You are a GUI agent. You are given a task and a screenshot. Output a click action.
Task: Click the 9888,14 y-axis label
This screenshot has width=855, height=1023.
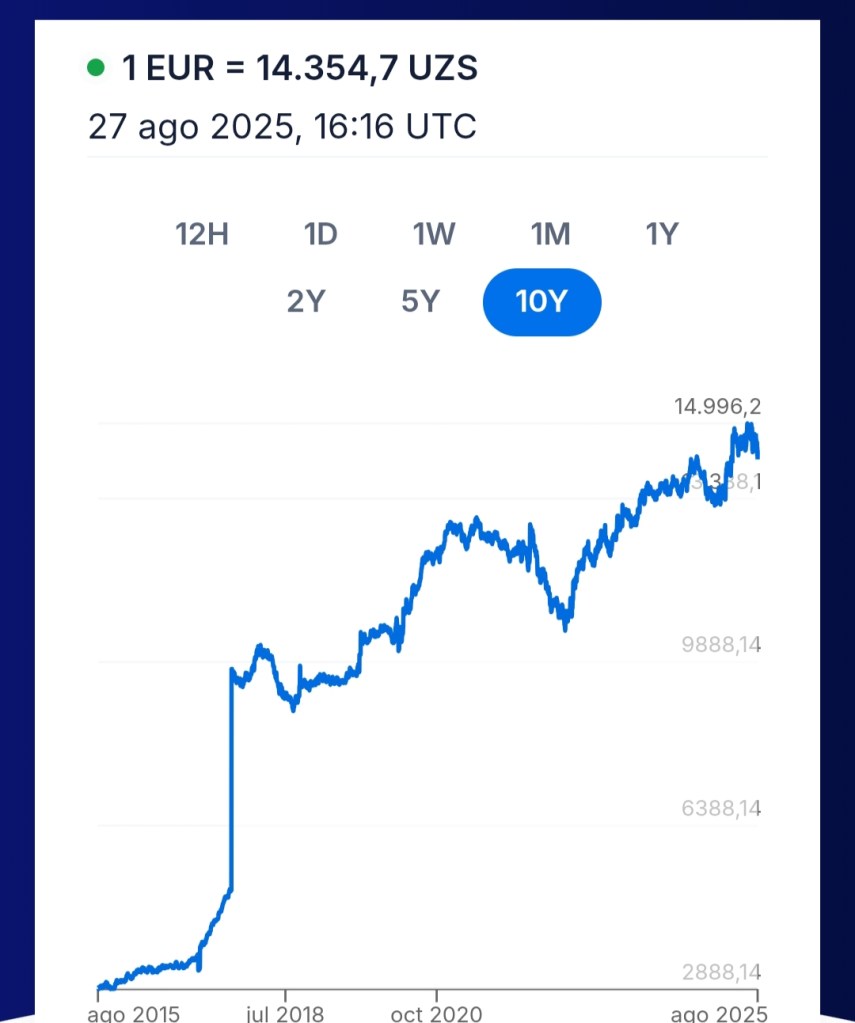(x=721, y=644)
